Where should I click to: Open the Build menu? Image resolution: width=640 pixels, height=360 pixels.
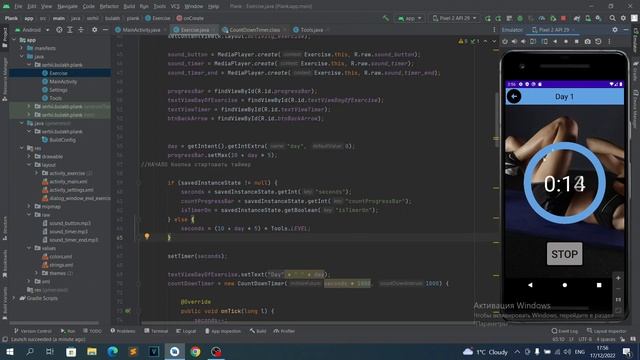(129, 7)
